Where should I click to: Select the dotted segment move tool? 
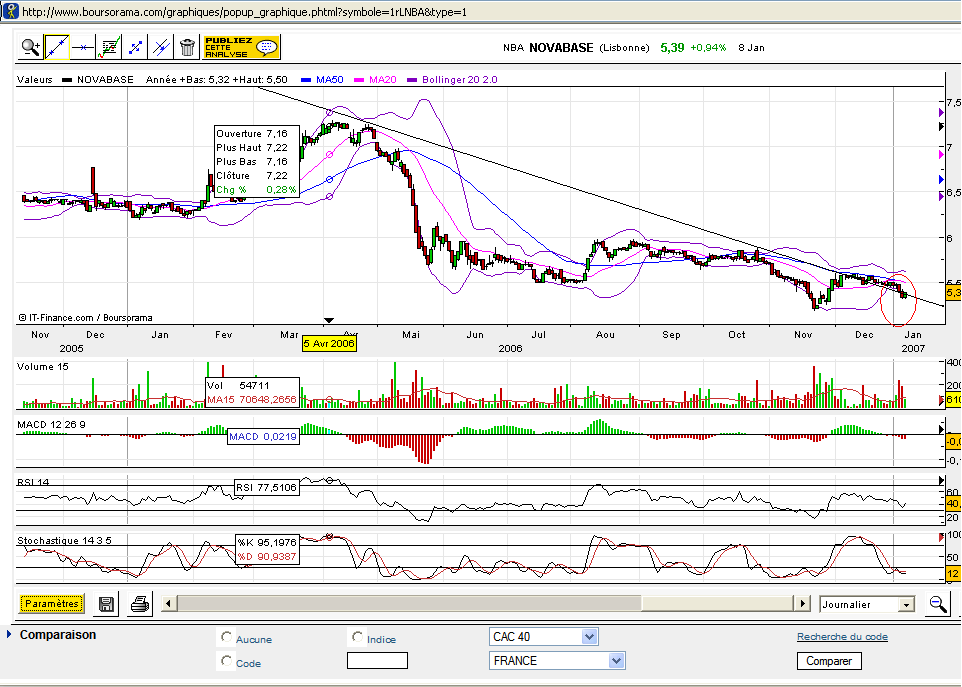point(135,46)
